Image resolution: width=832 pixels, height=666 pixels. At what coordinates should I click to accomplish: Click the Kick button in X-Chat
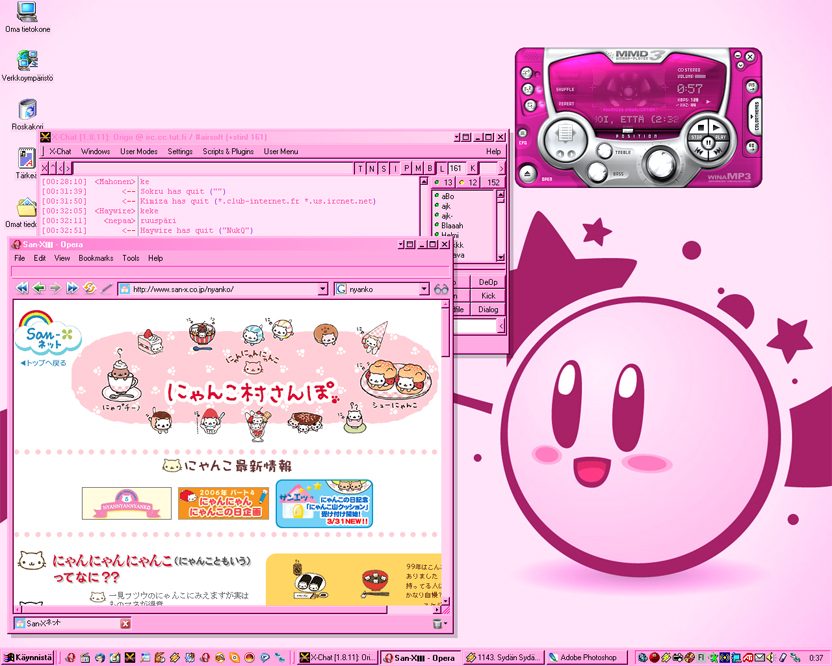pyautogui.click(x=488, y=296)
